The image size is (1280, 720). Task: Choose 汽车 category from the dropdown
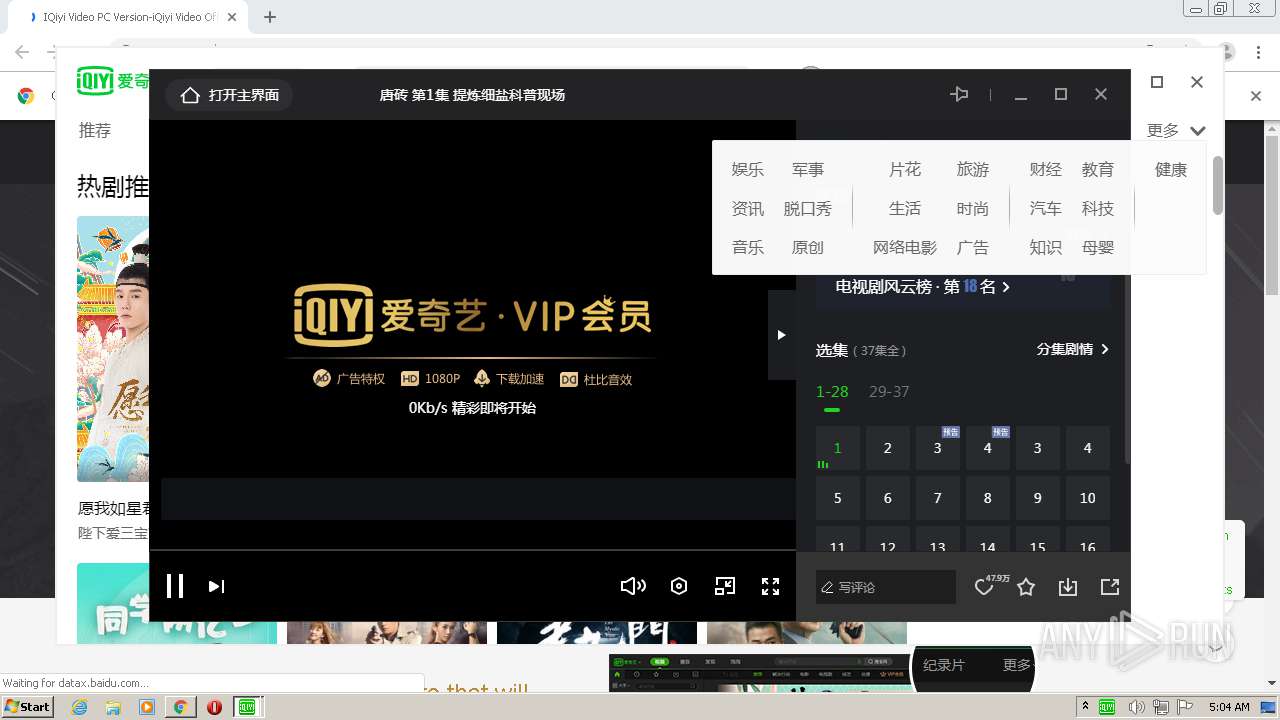(x=1046, y=209)
